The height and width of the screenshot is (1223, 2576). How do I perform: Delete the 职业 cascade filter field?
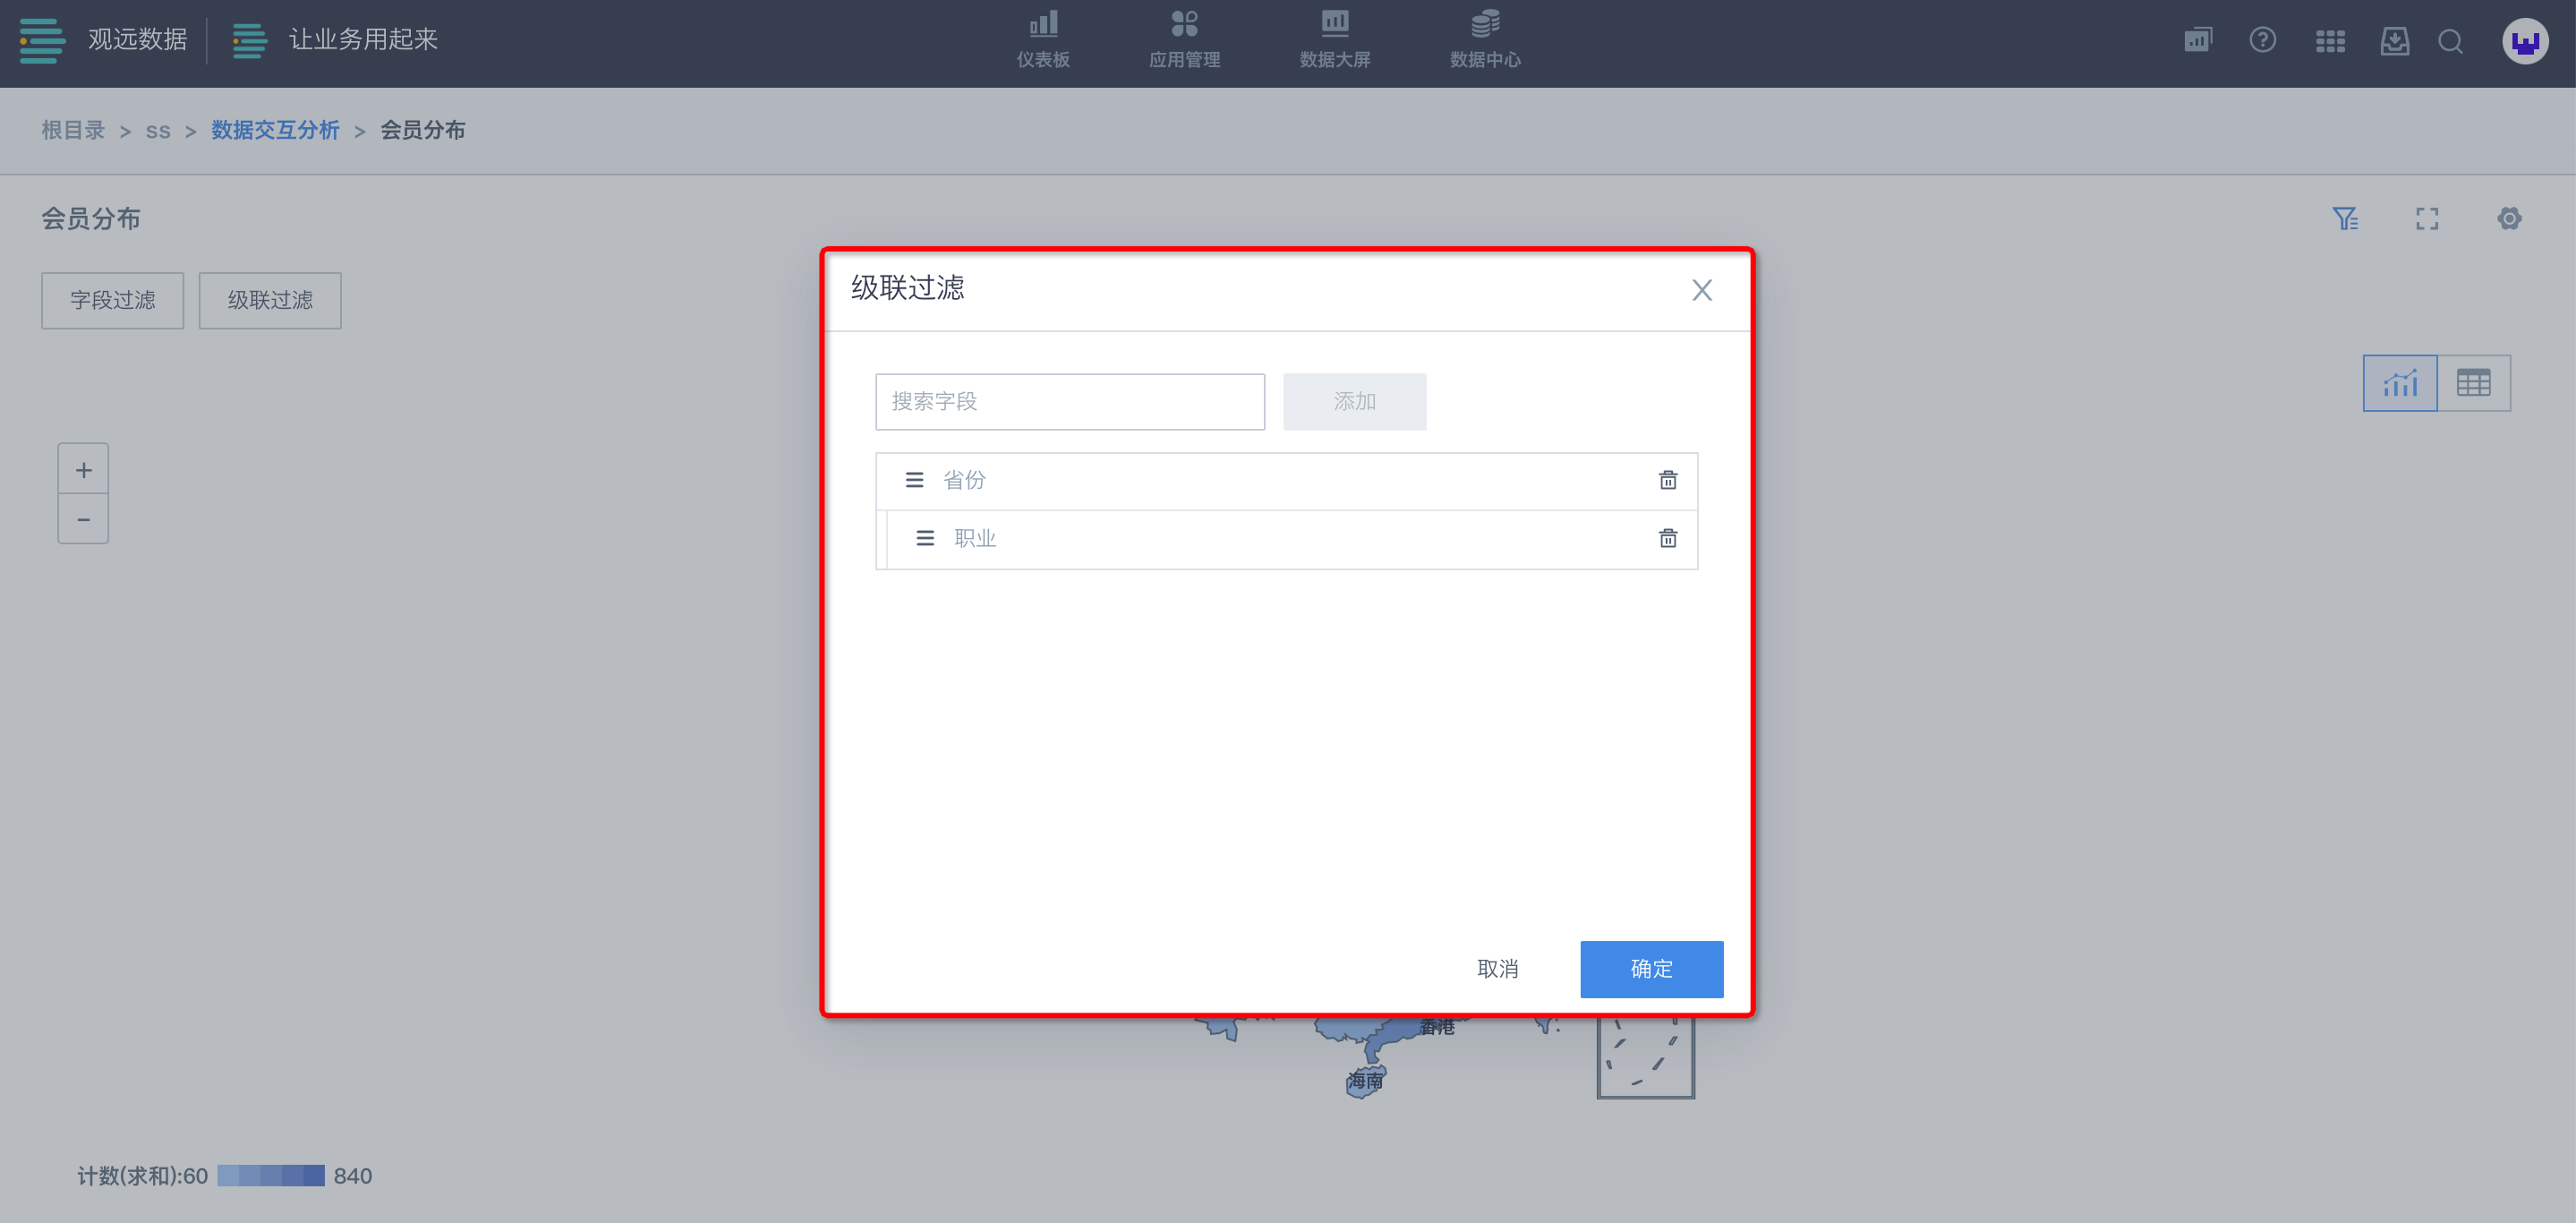(1667, 539)
